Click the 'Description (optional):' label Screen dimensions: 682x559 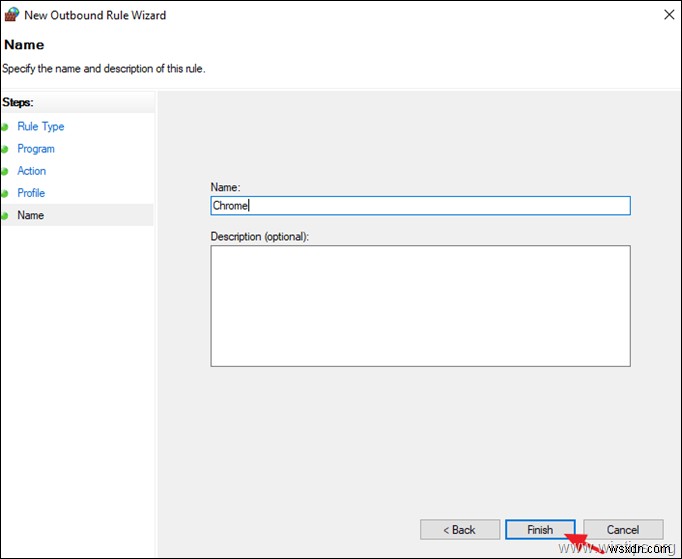(260, 237)
